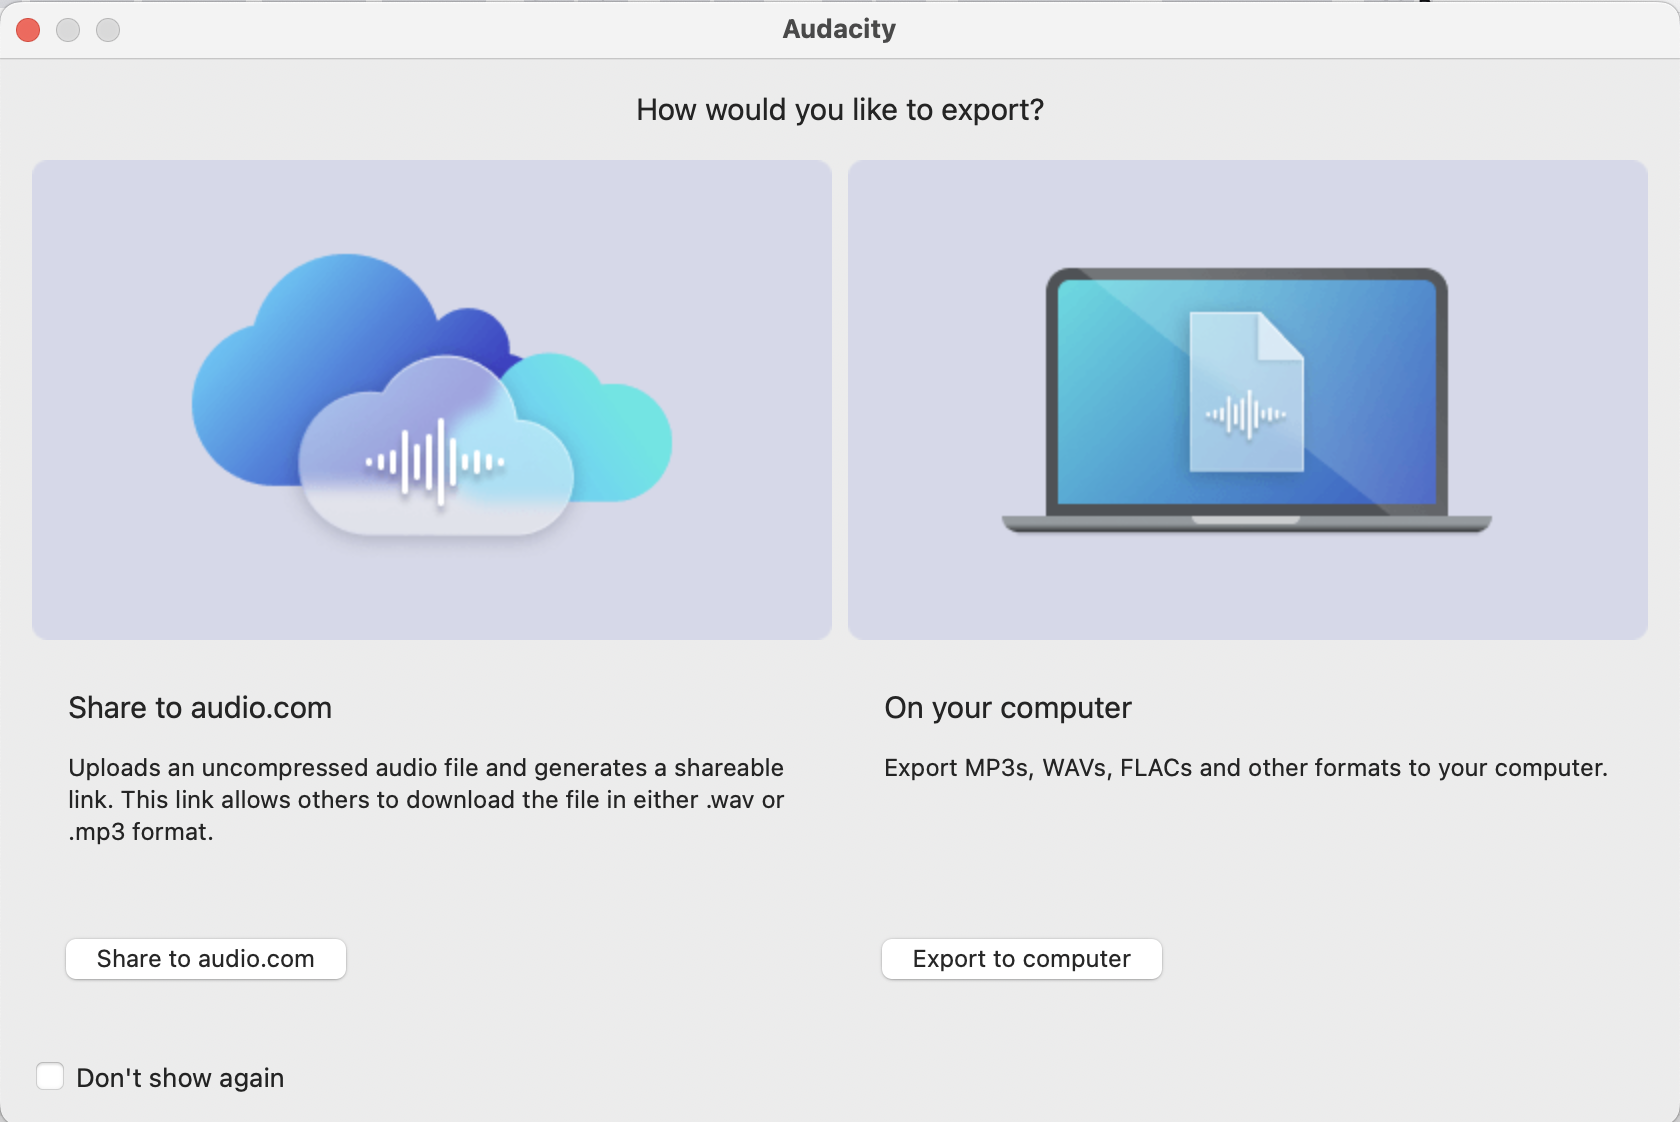Click the audio file document icon on laptop
Screen dimensions: 1680x1122
(x=1246, y=392)
